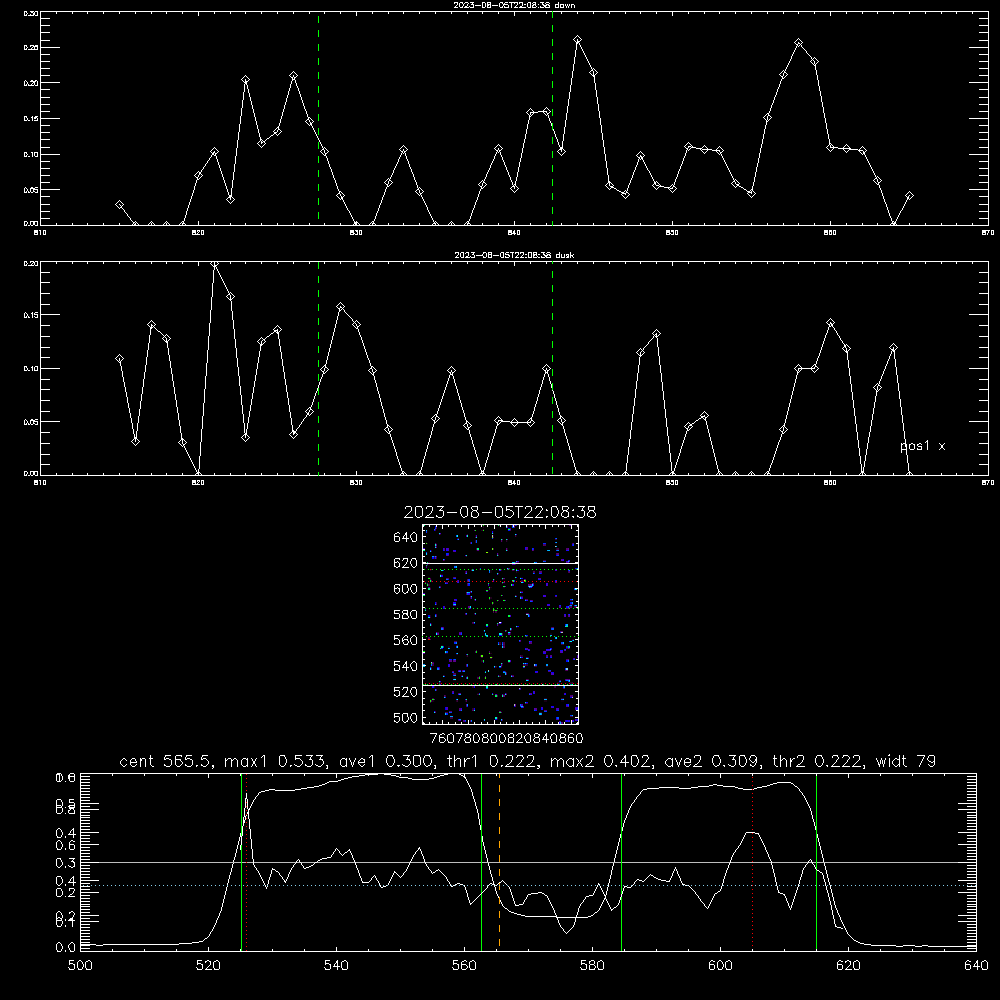Viewport: 1000px width, 1000px height.
Task: Click the solid white horizontal line at 0.3
Action: 528,862
